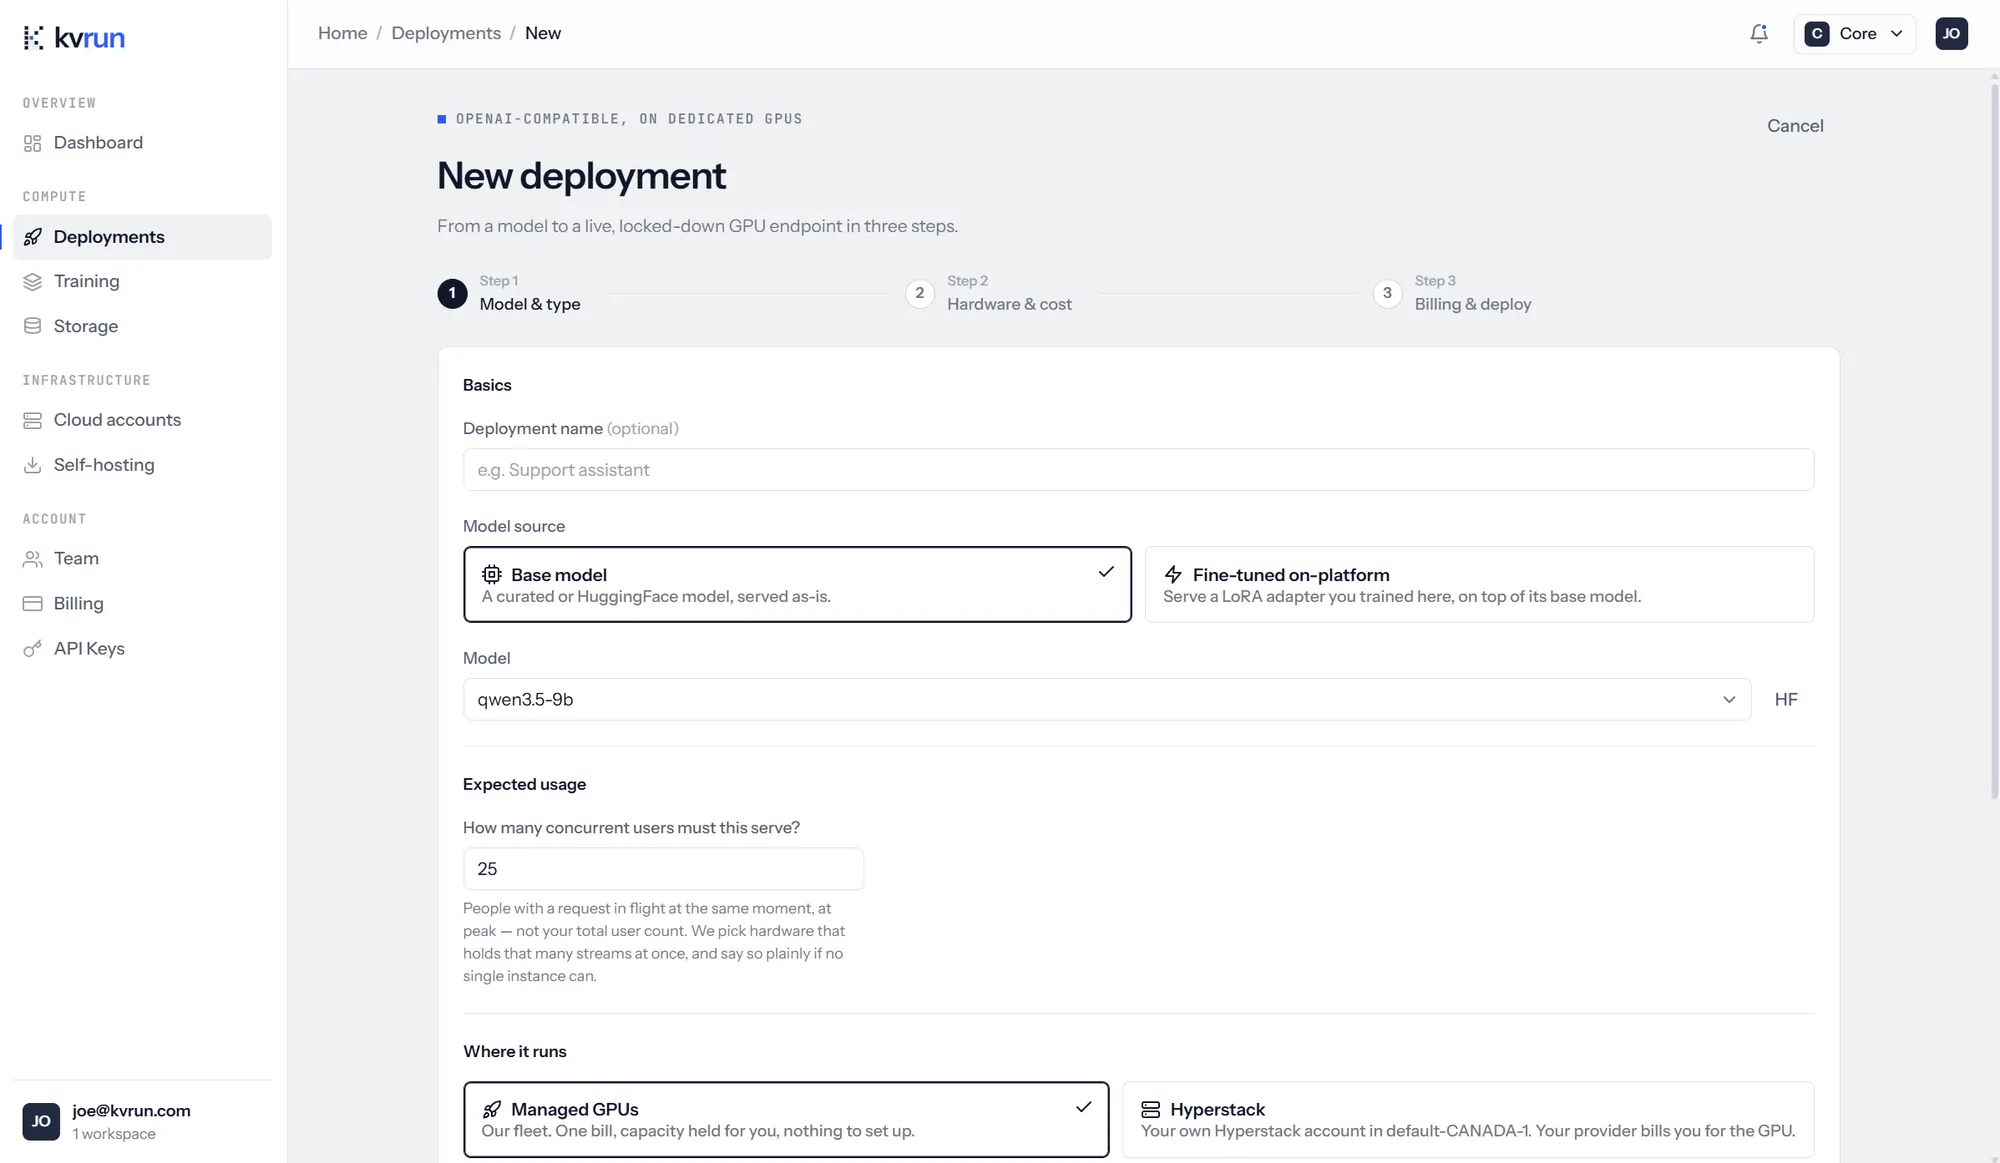Click the Storage database icon

point(33,326)
